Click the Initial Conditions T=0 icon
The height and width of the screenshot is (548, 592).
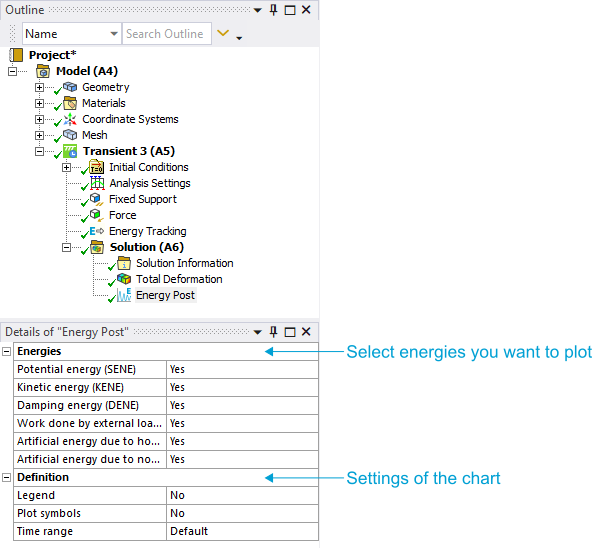tap(97, 167)
